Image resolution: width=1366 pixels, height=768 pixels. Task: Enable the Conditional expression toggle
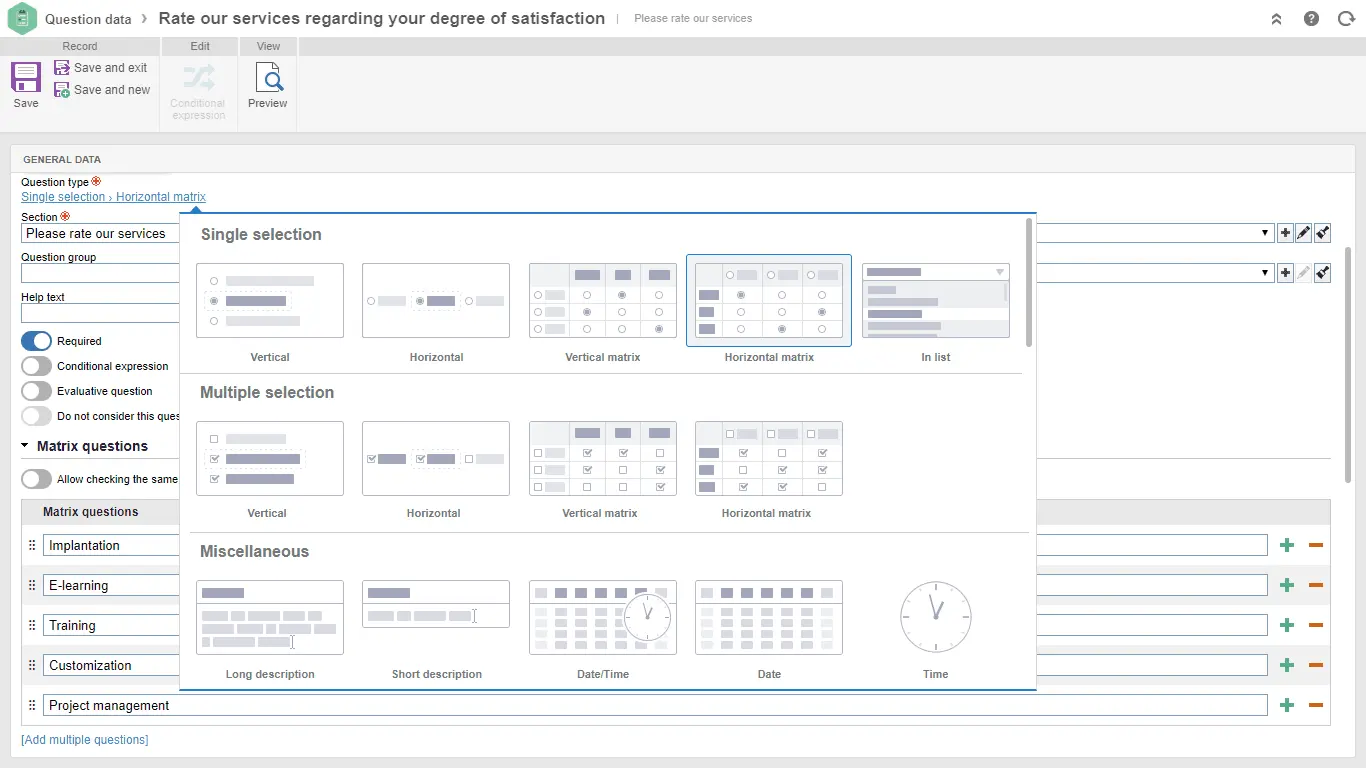click(36, 366)
